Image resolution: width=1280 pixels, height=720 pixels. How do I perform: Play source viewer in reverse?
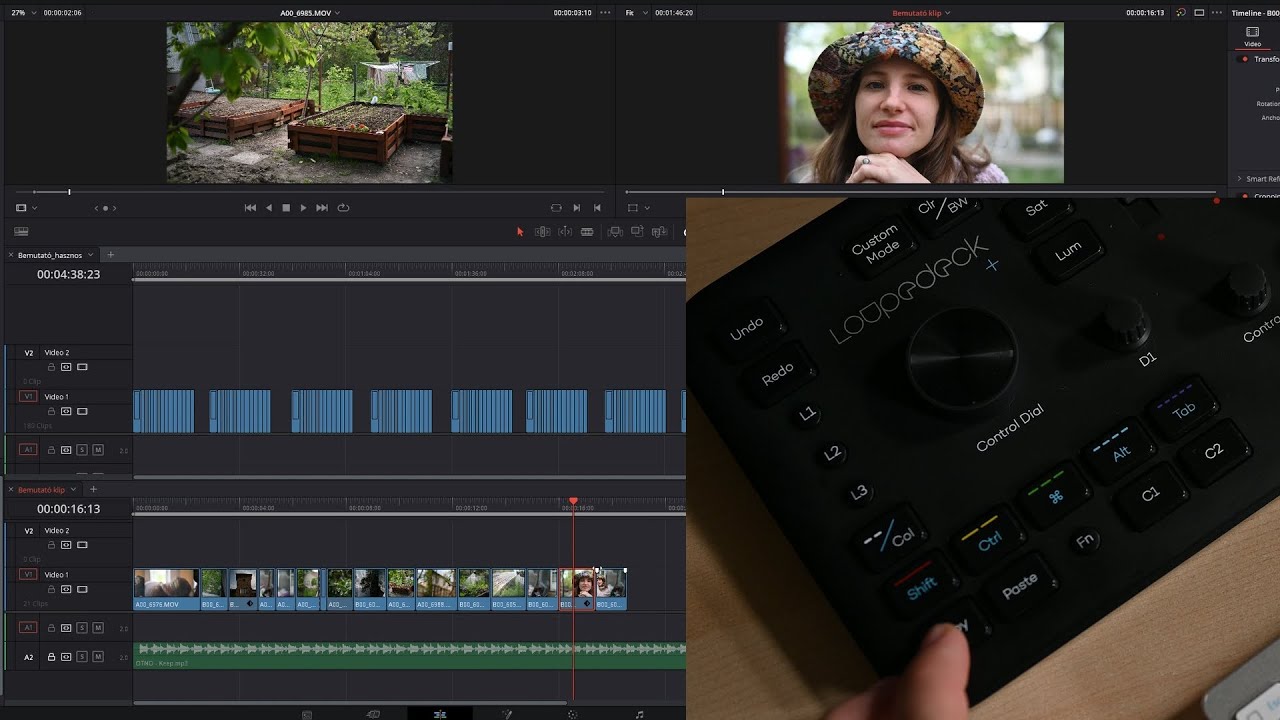268,208
